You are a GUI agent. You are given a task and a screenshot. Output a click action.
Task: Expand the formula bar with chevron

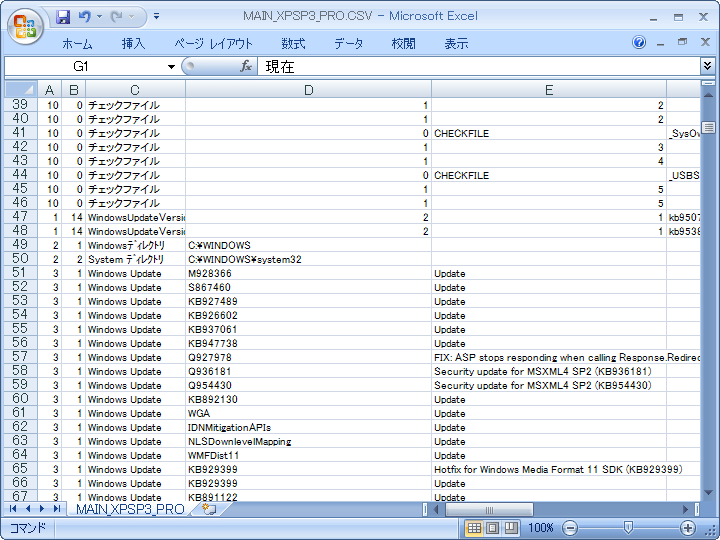pos(707,66)
